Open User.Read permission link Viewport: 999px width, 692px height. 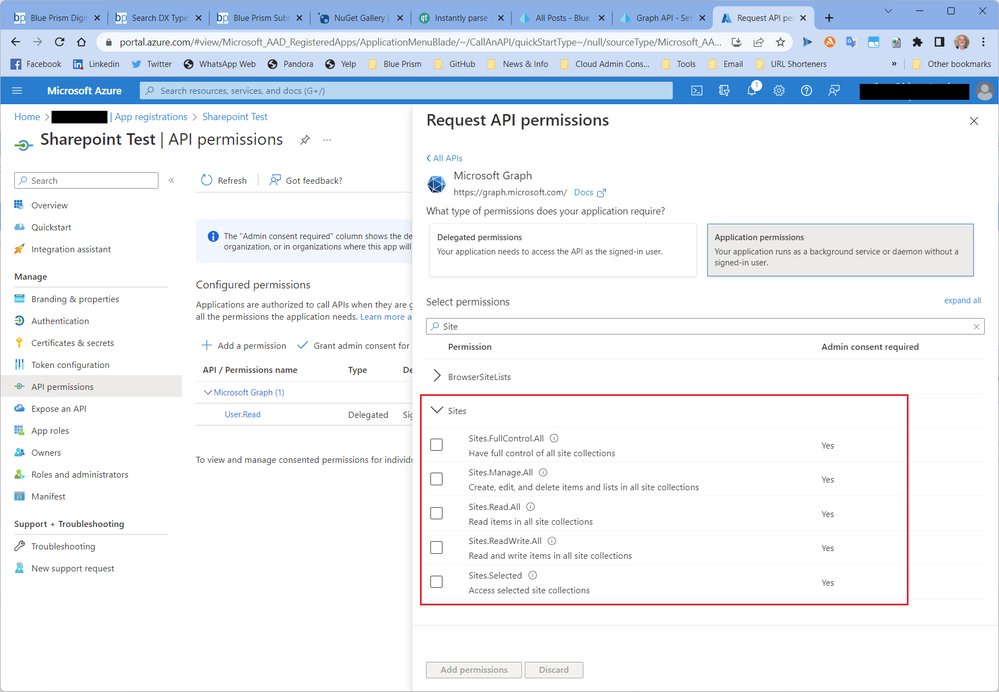(x=242, y=414)
